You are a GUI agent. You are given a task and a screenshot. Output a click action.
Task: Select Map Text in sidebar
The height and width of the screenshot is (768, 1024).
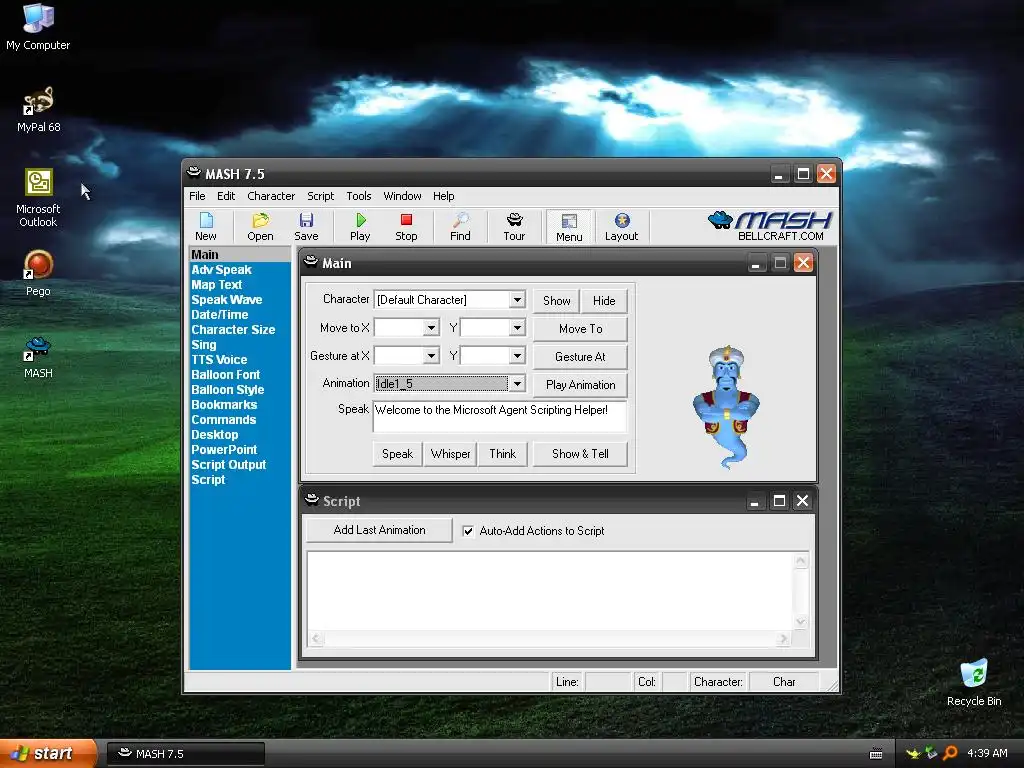click(x=217, y=285)
